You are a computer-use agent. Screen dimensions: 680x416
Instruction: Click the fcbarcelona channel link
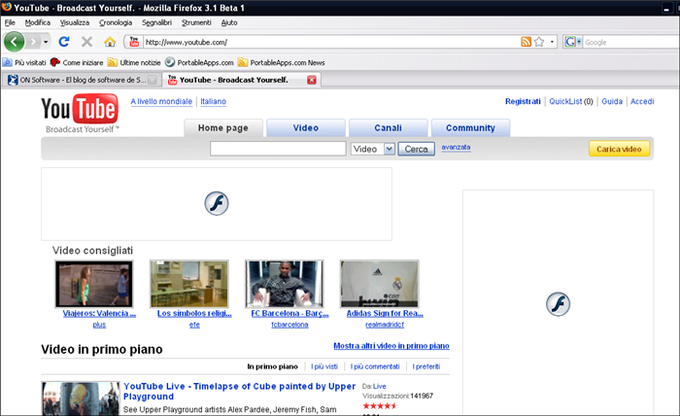[x=290, y=324]
